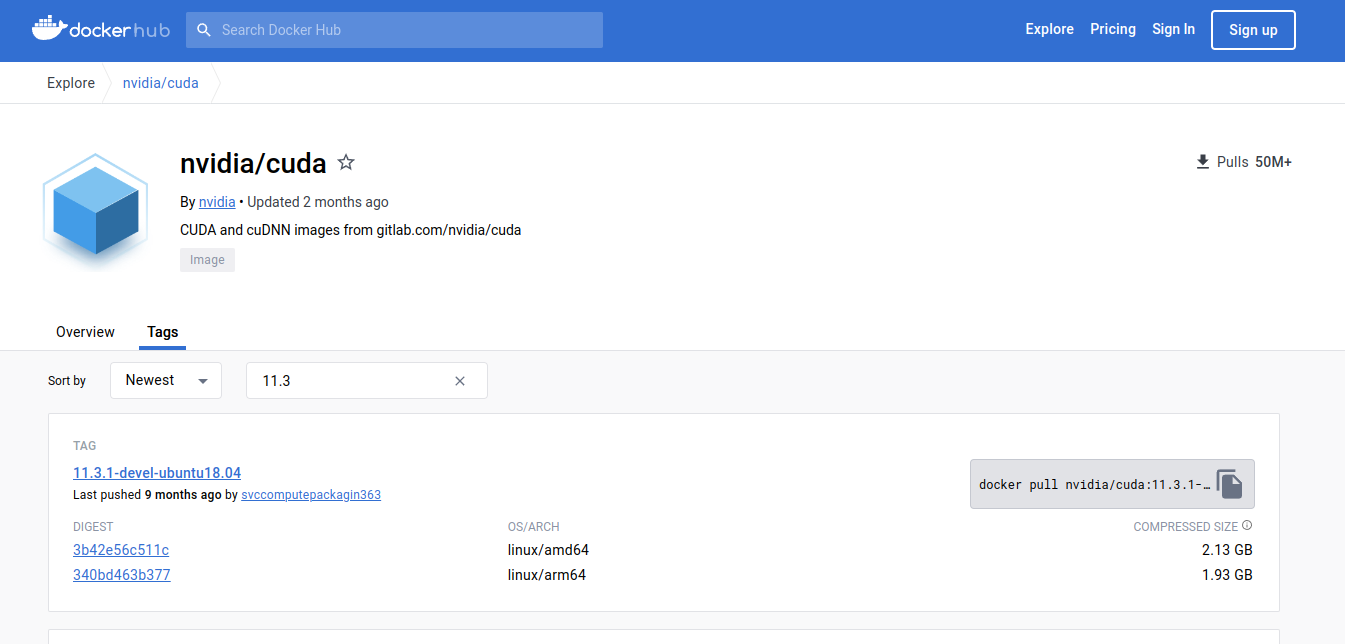Open the Pricing page
Screen dimensions: 1345x644
click(1113, 29)
